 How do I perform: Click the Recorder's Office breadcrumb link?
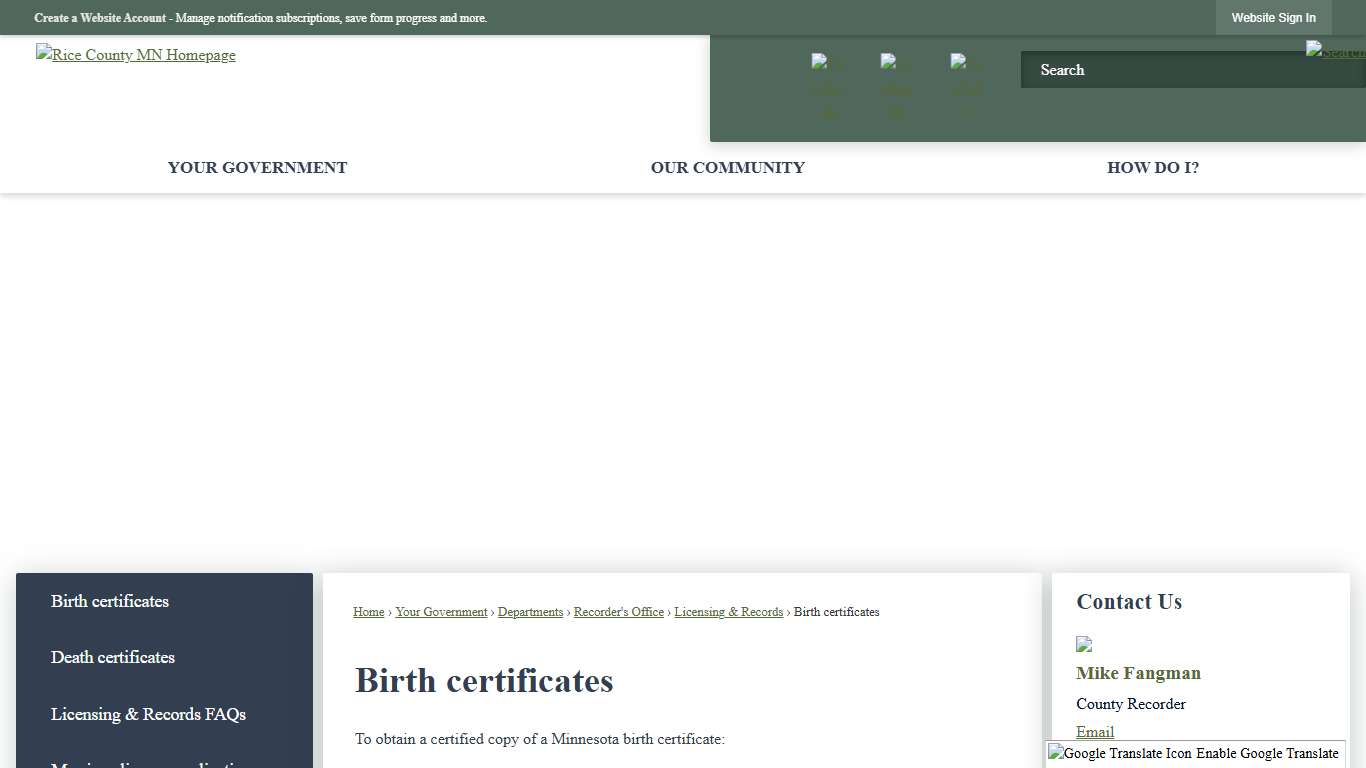(x=618, y=612)
